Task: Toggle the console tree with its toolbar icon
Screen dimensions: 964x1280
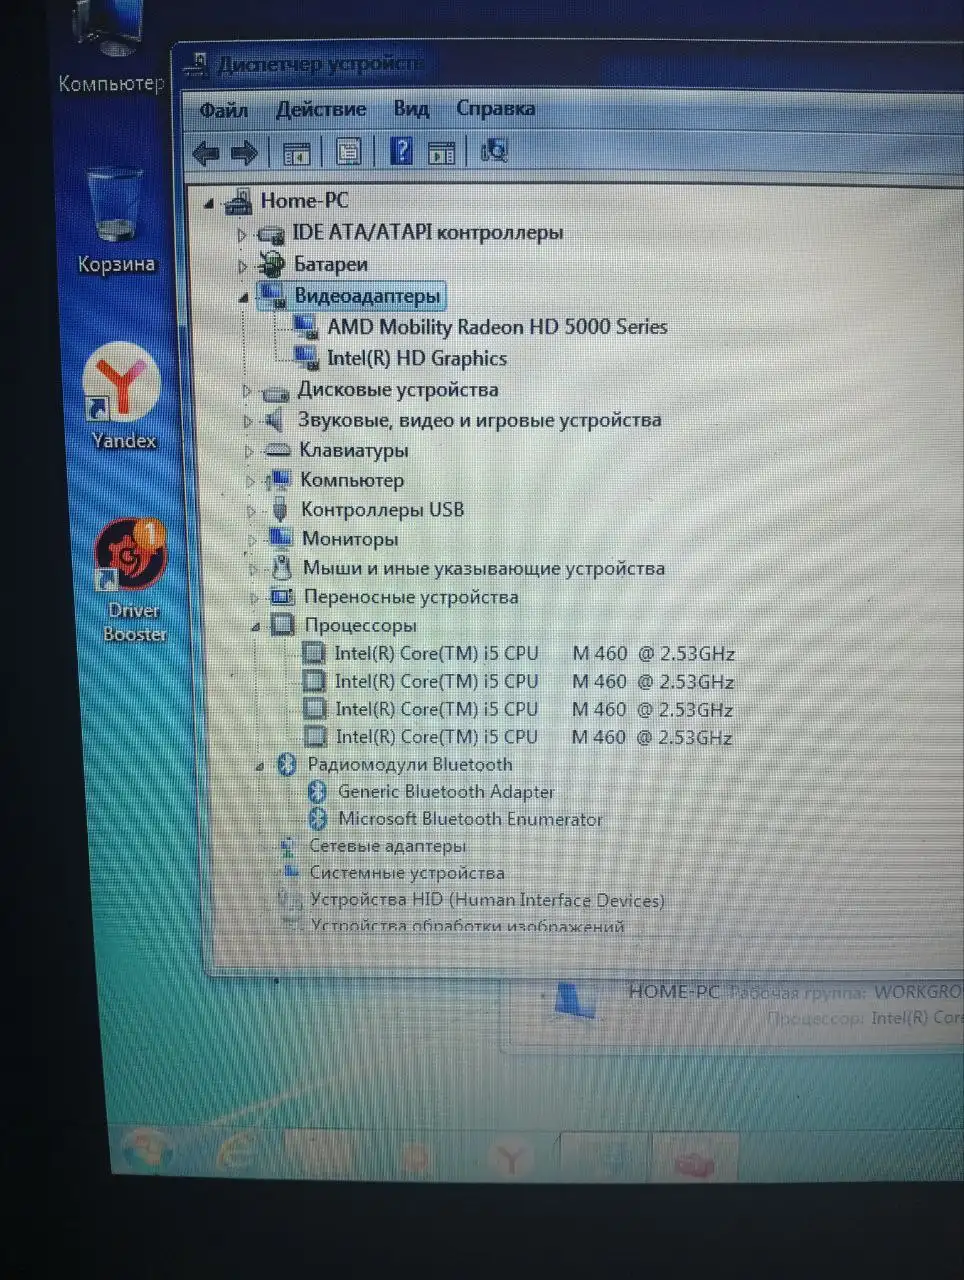Action: [295, 152]
